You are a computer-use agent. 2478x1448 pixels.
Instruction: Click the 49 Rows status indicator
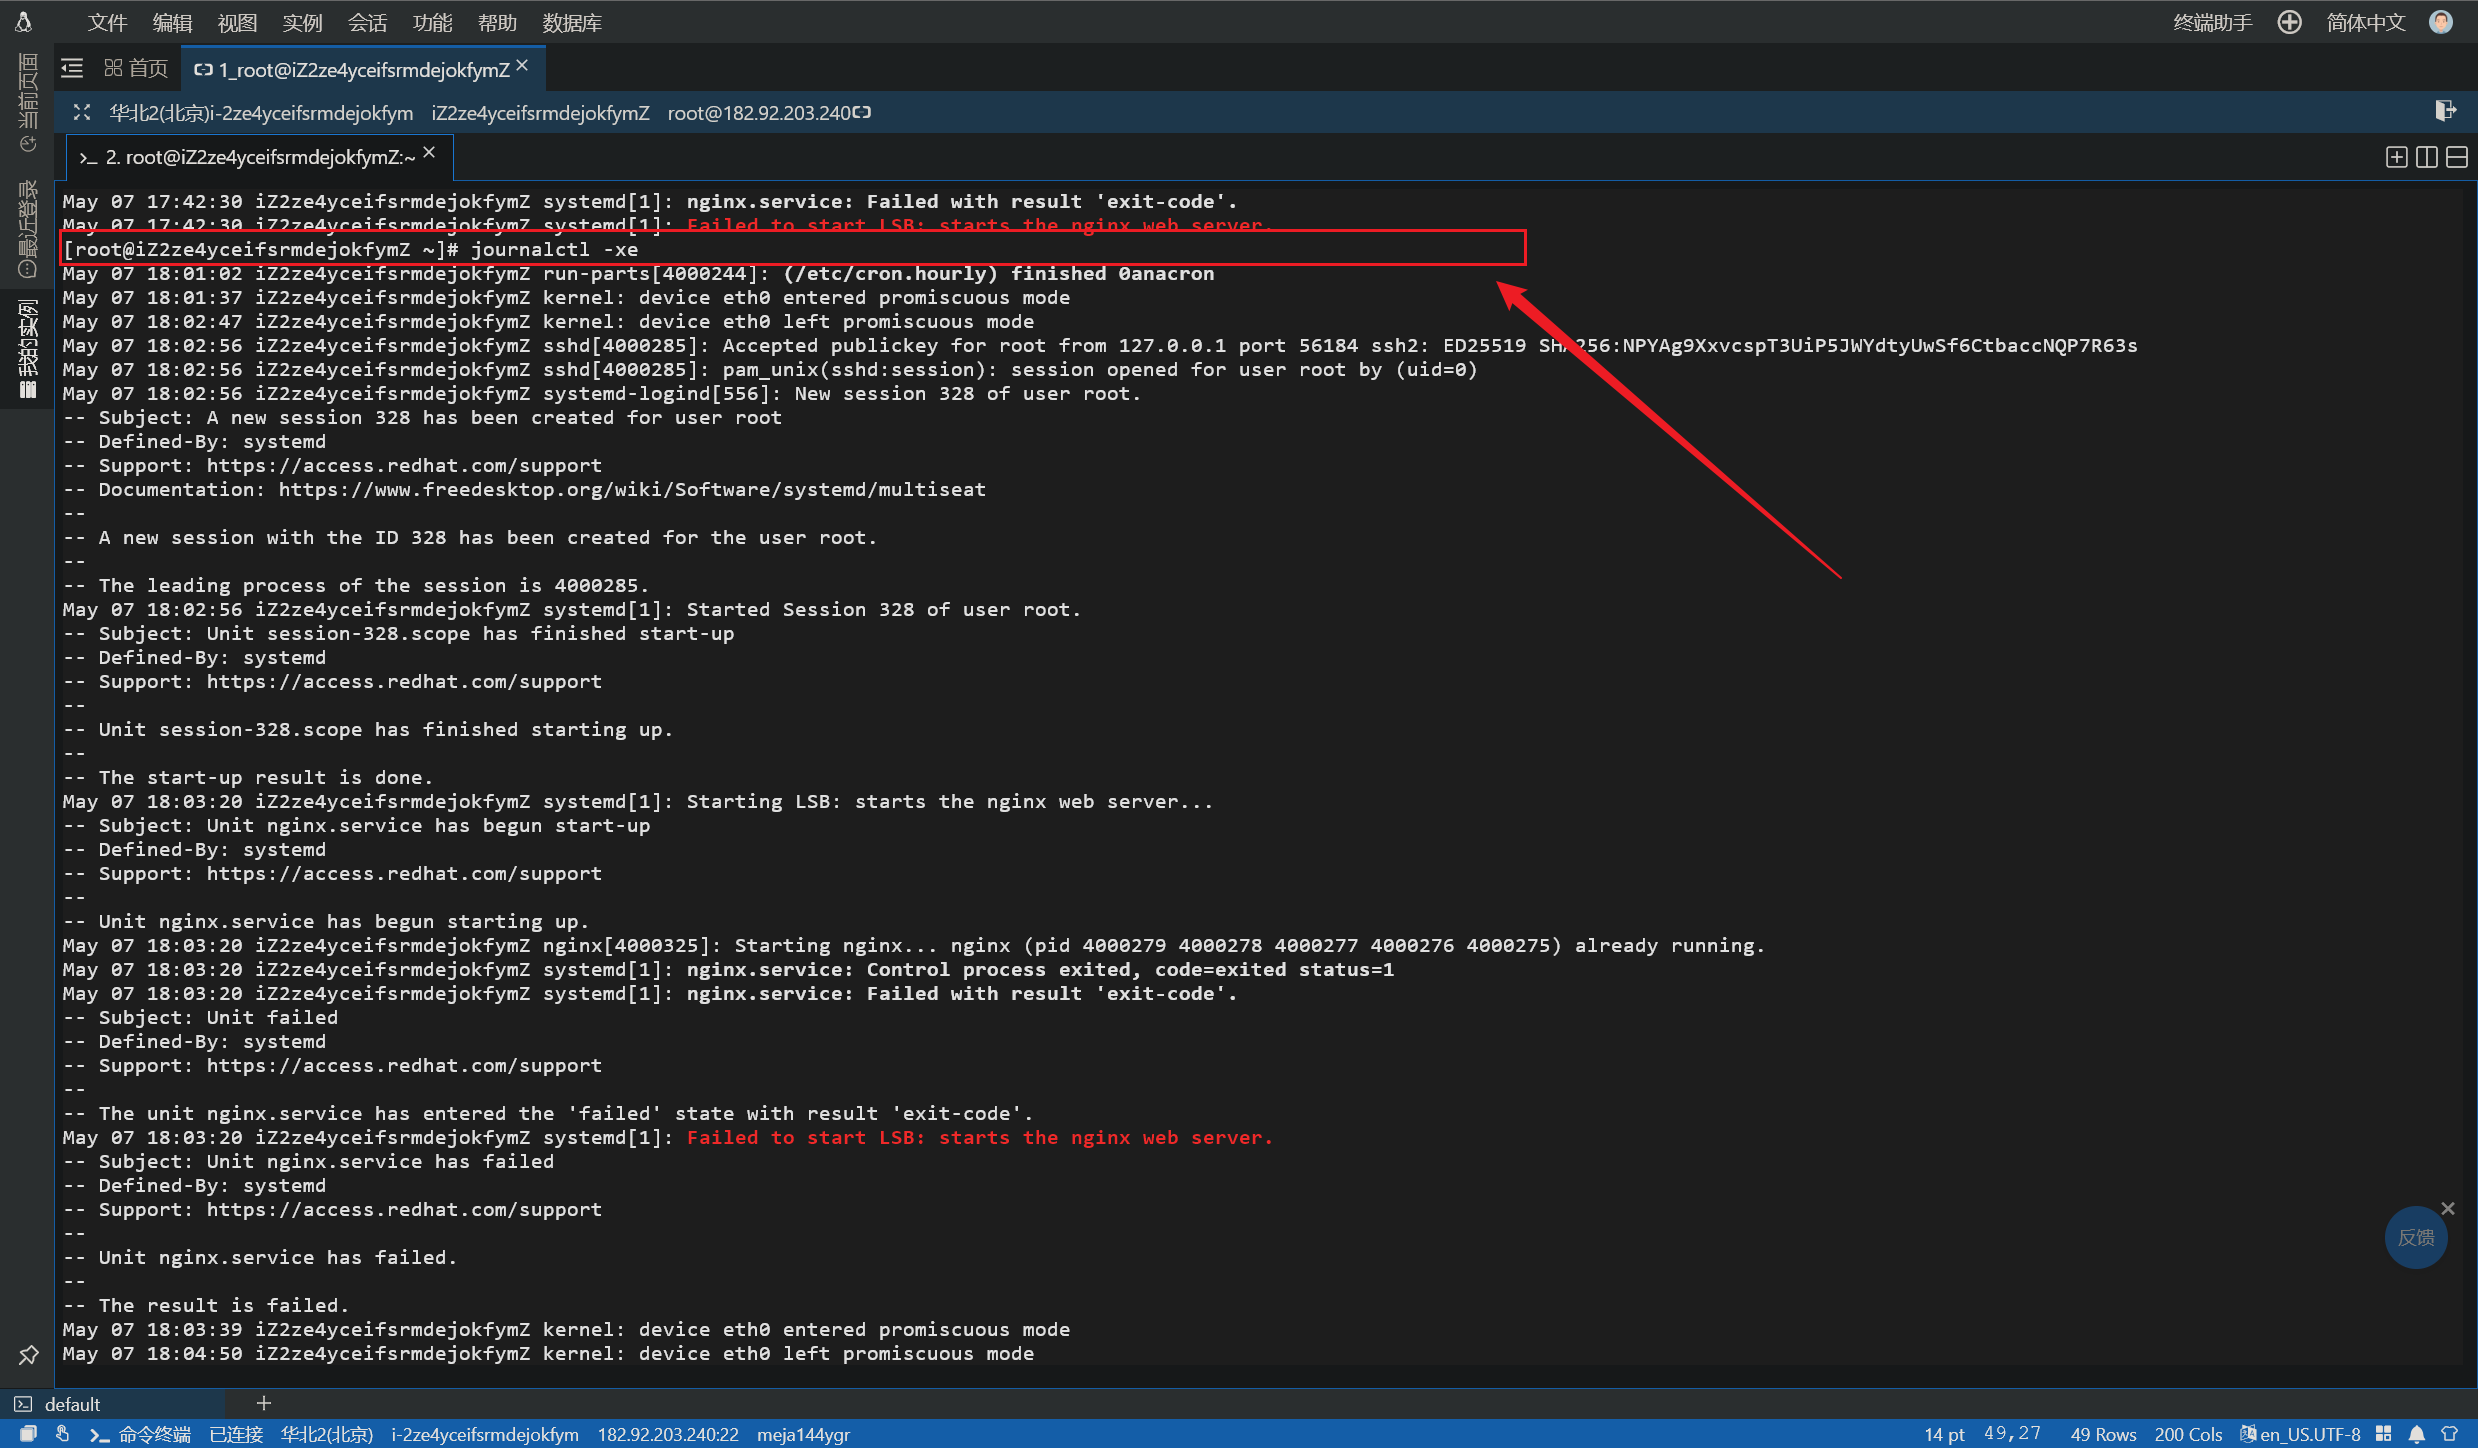tap(2102, 1434)
